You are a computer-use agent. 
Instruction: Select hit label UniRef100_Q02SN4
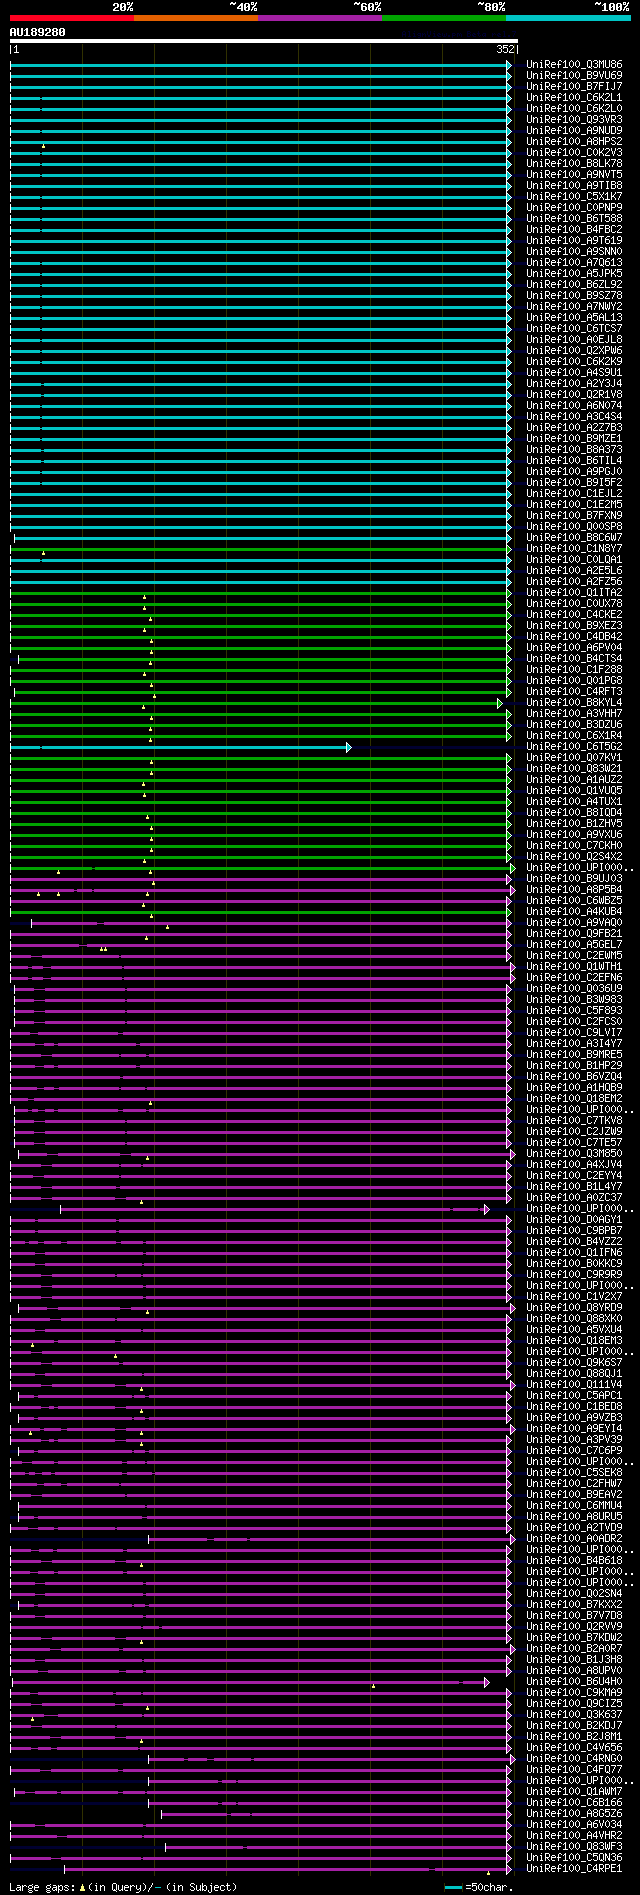(574, 1593)
